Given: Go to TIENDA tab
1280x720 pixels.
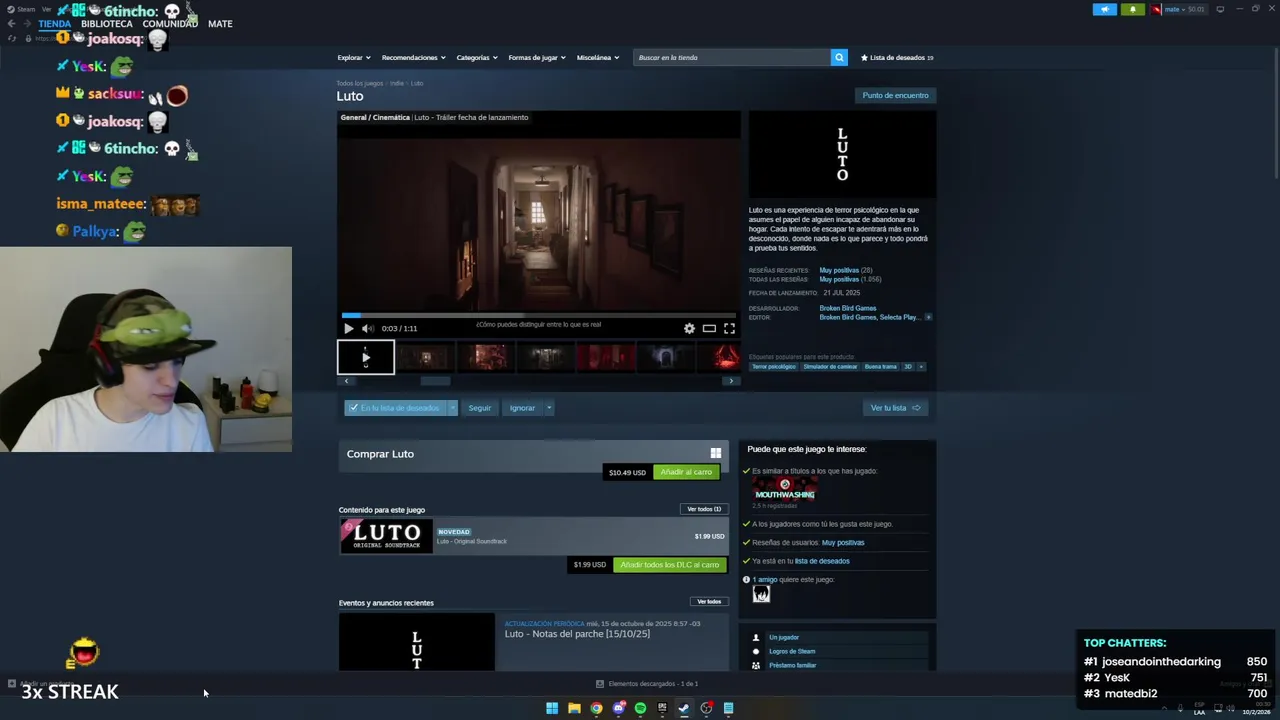Looking at the screenshot, I should click(x=55, y=24).
